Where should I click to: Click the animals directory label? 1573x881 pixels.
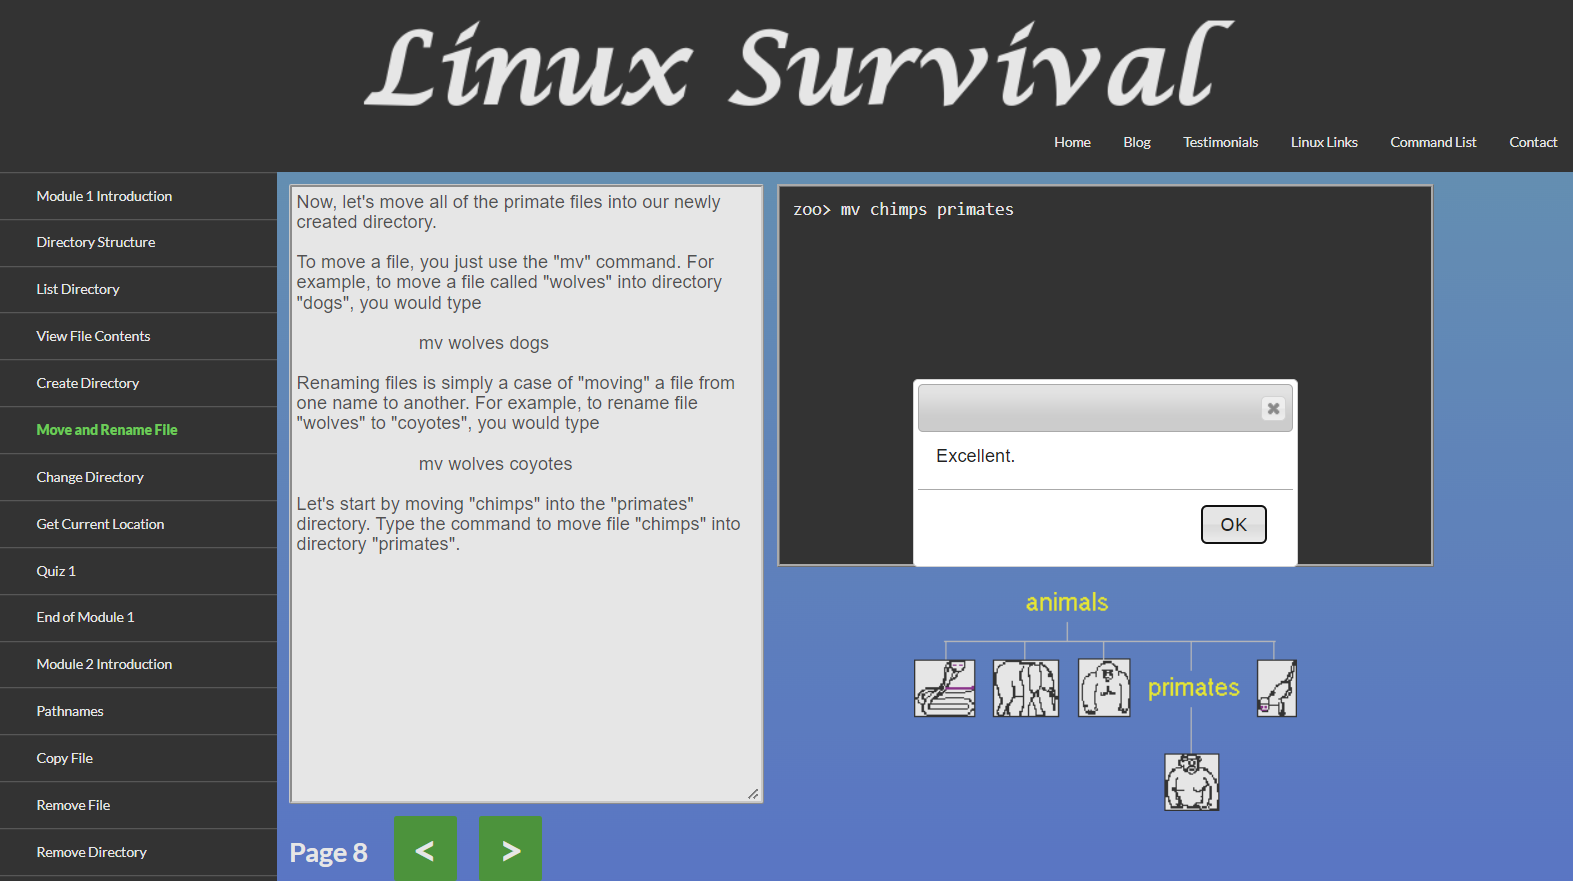pyautogui.click(x=1066, y=602)
